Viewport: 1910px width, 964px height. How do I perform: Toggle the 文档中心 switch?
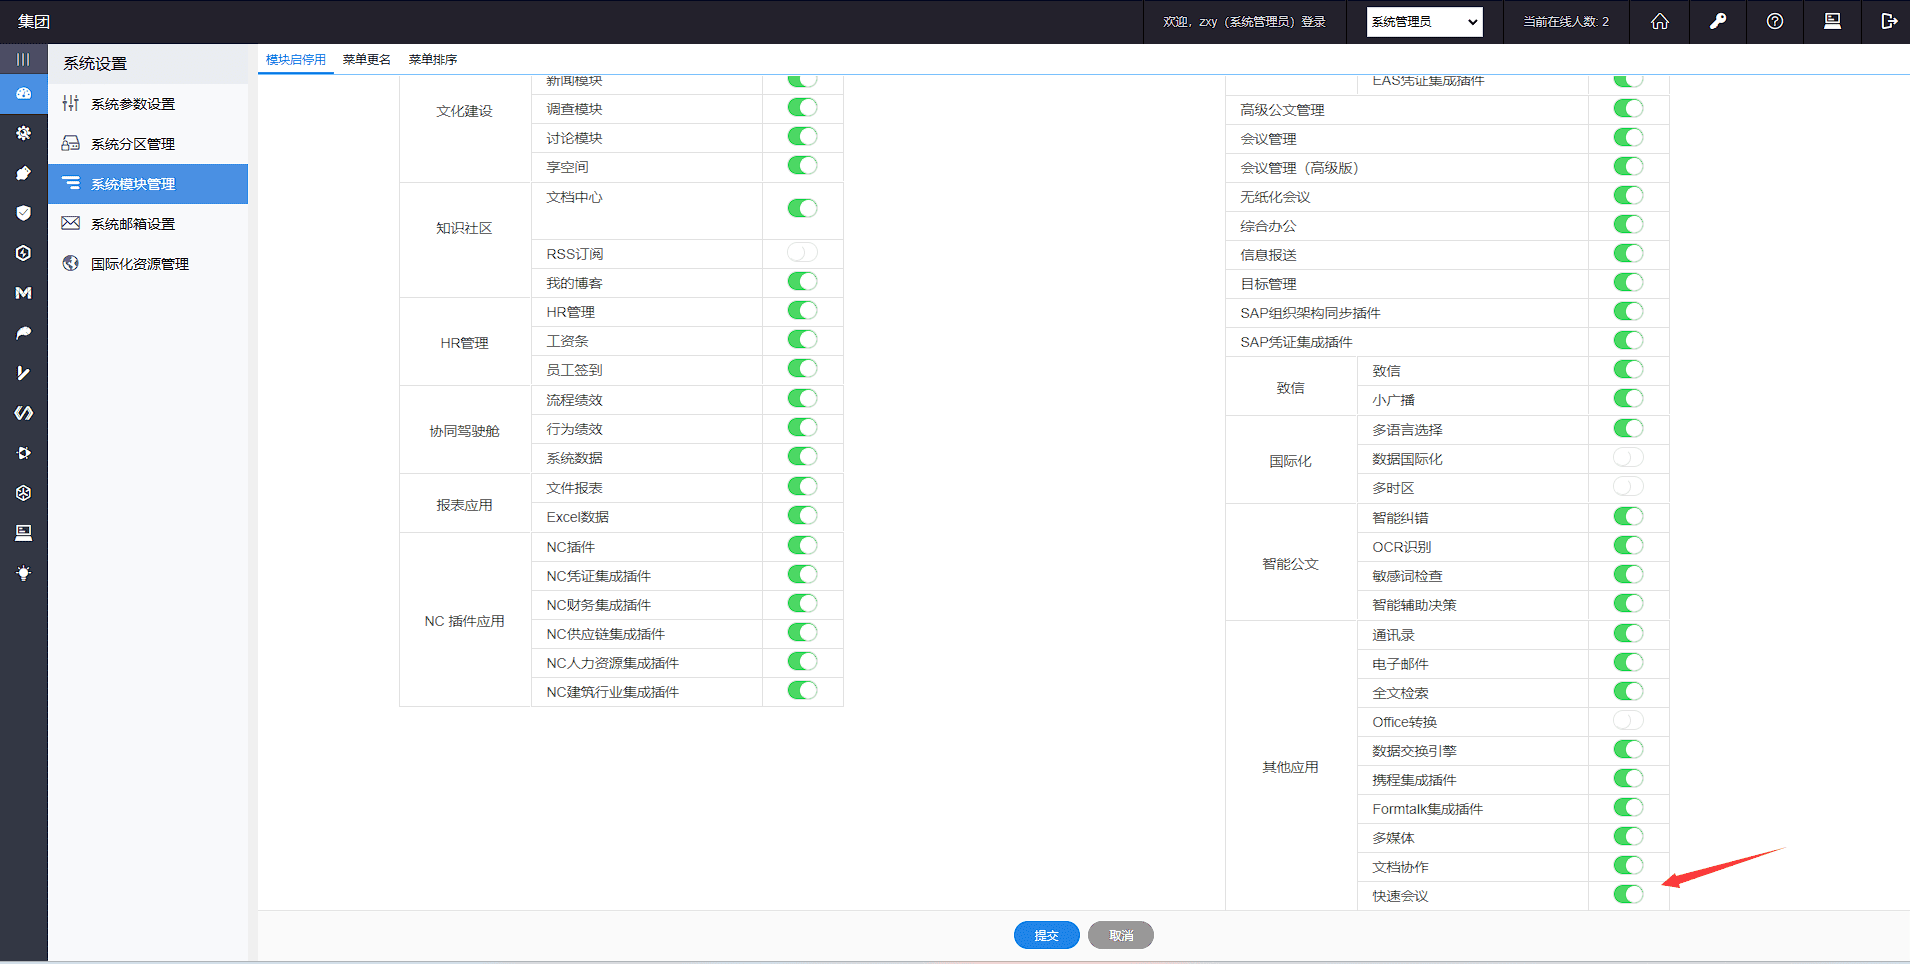[x=802, y=208]
